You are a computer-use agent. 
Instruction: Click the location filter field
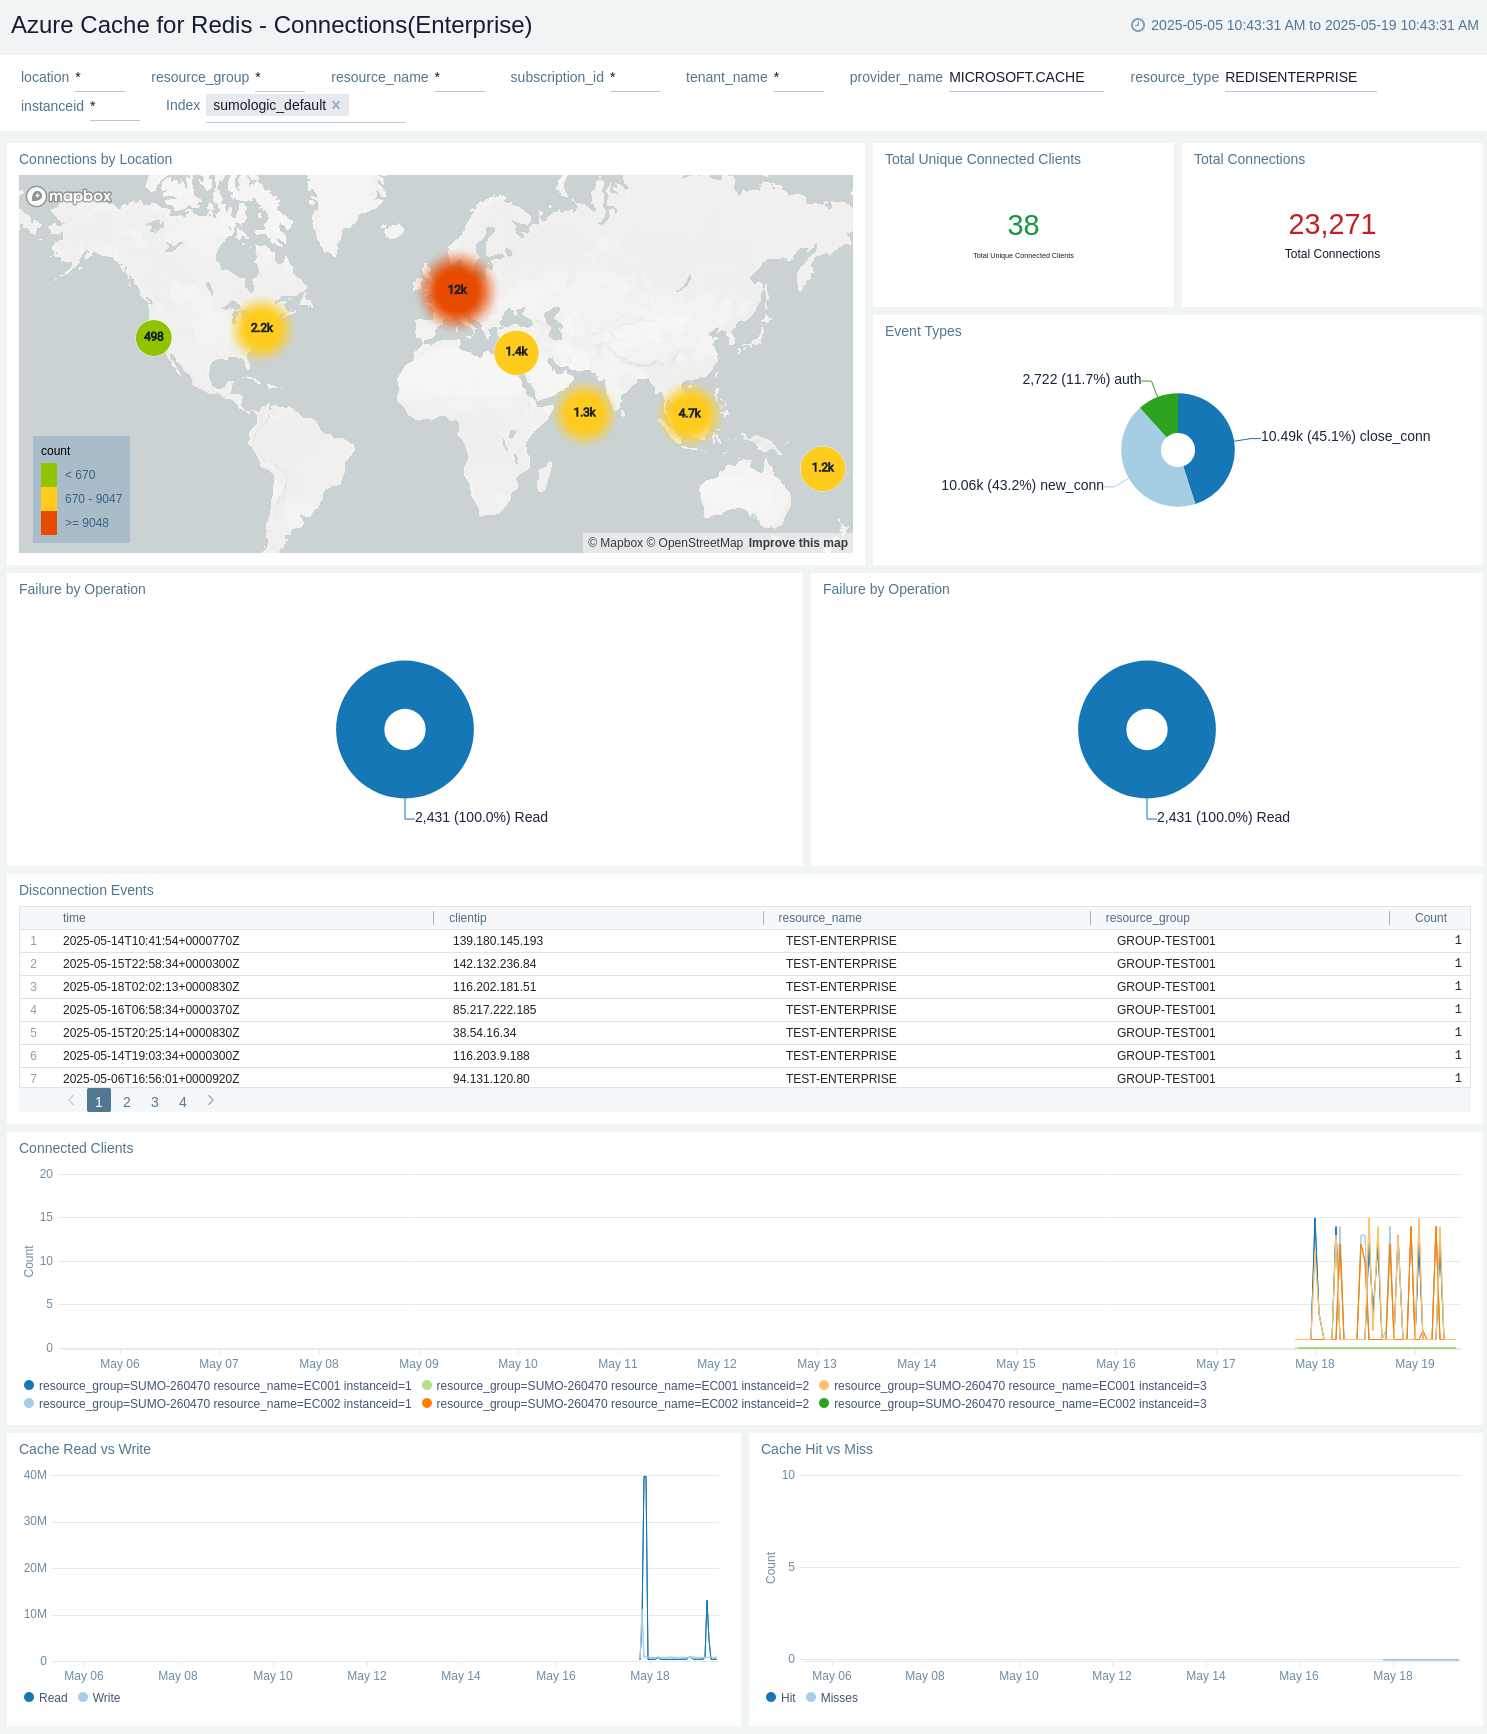tap(100, 77)
